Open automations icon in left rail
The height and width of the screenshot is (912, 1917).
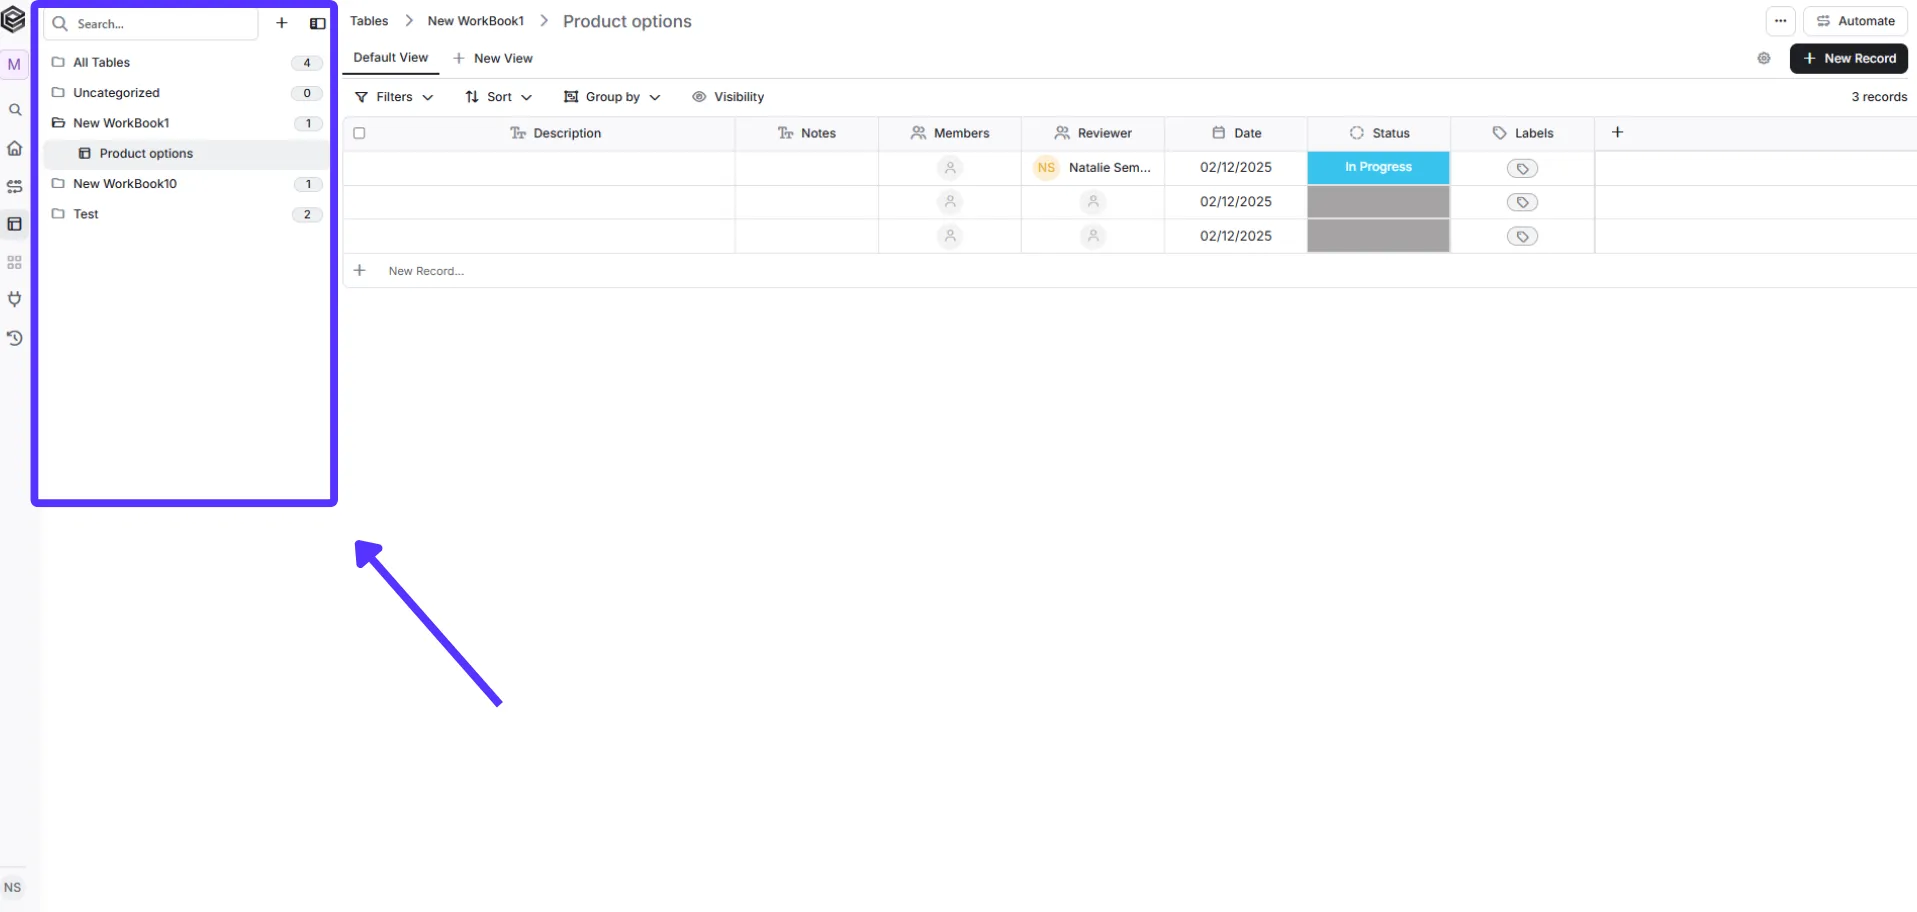click(14, 187)
